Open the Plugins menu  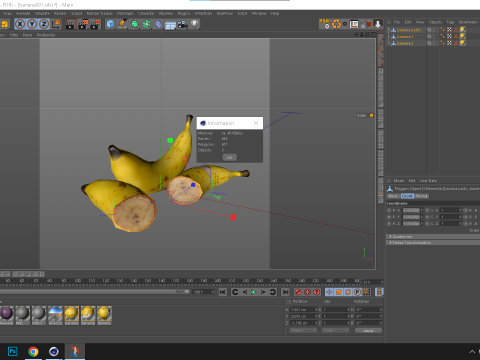coord(184,13)
